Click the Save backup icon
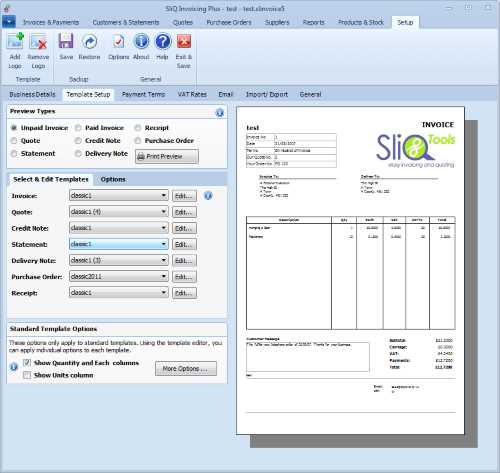 pos(66,41)
